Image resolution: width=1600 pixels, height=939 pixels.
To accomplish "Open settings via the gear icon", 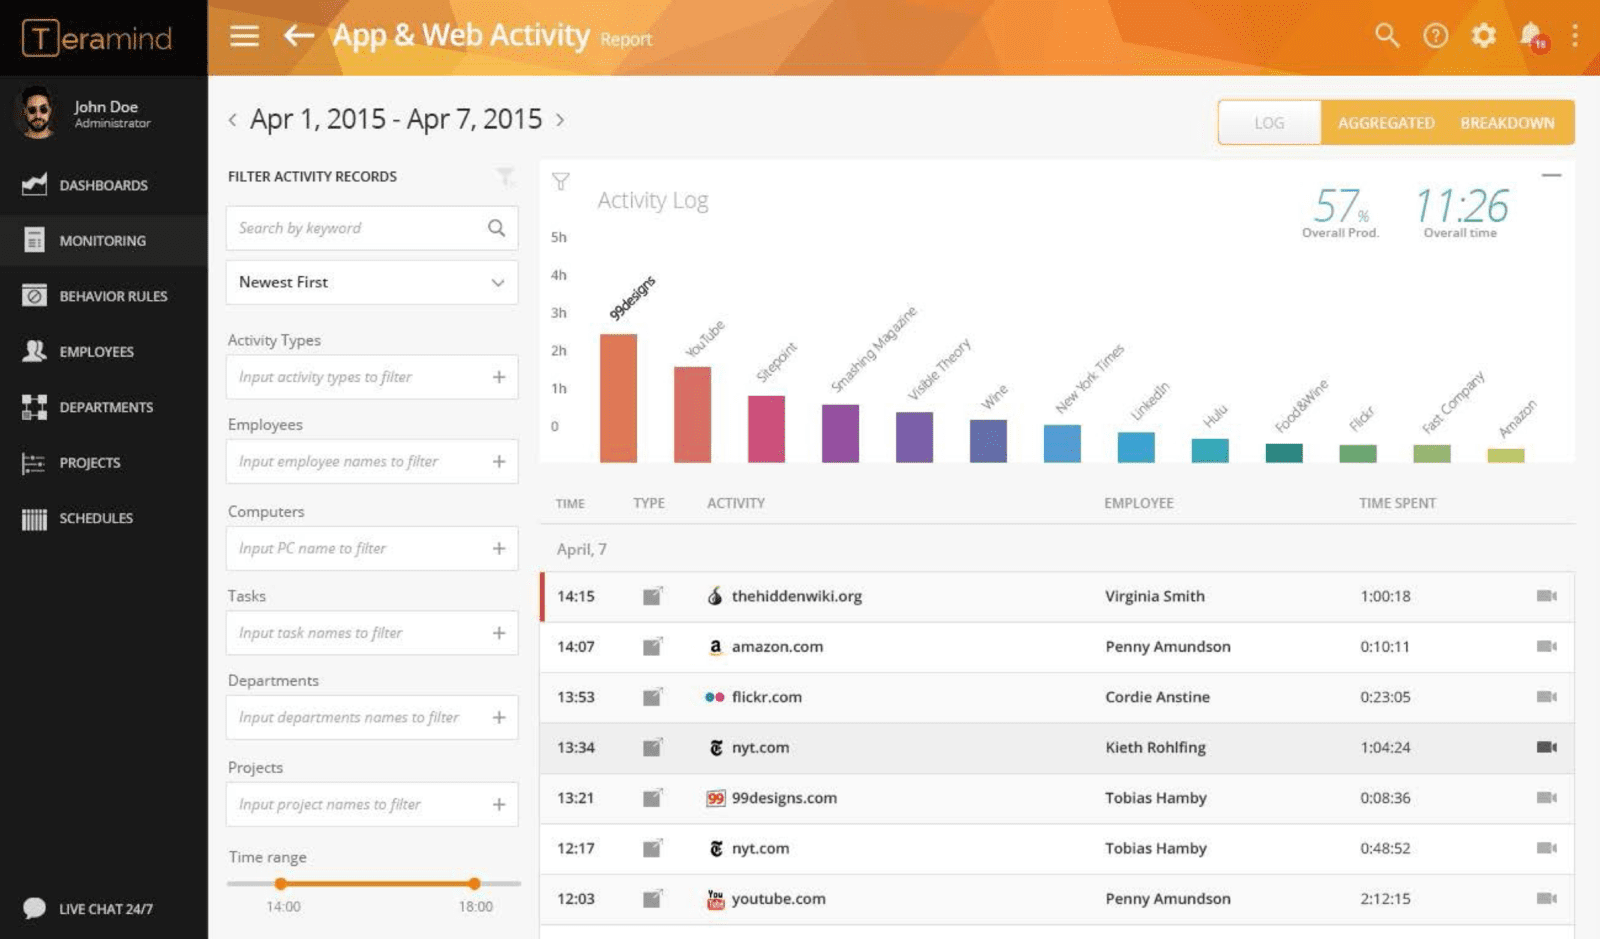I will (x=1483, y=36).
